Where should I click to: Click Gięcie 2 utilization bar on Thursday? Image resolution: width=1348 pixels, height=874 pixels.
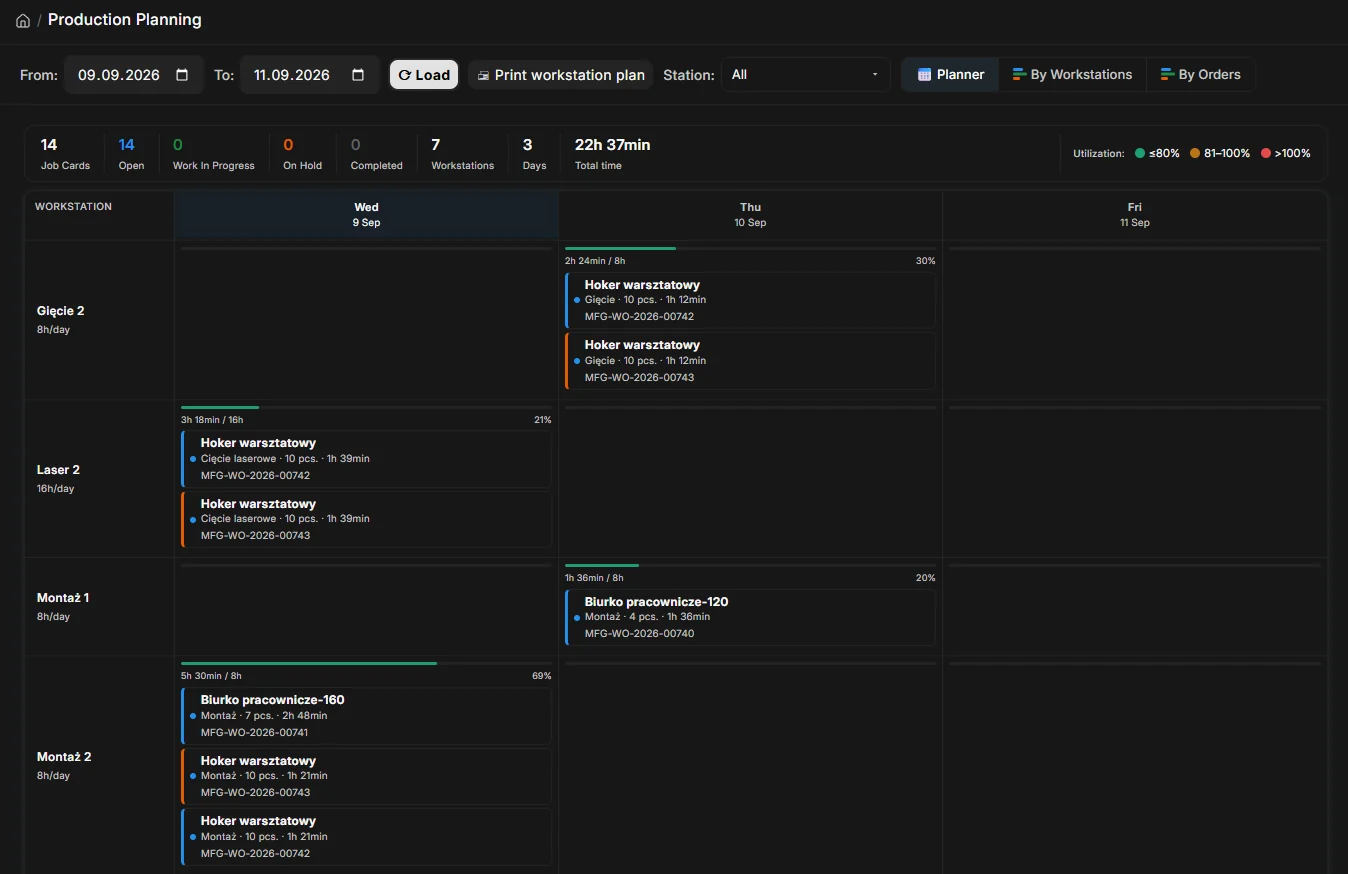[750, 248]
